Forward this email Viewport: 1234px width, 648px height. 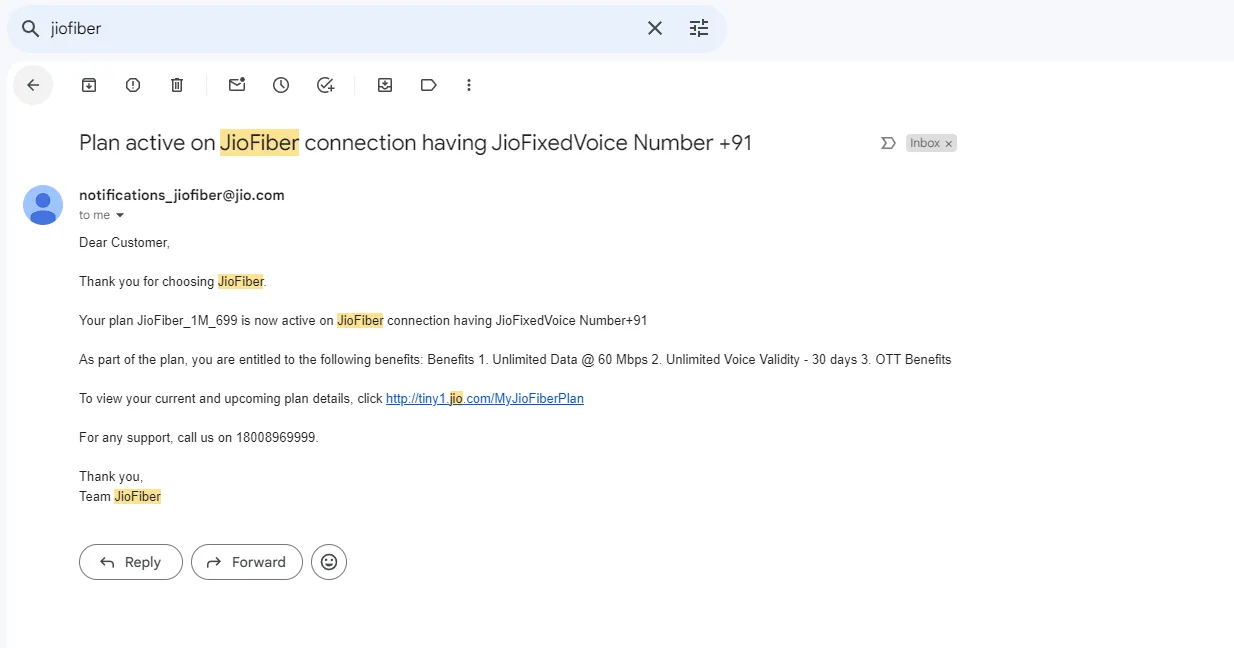(247, 562)
